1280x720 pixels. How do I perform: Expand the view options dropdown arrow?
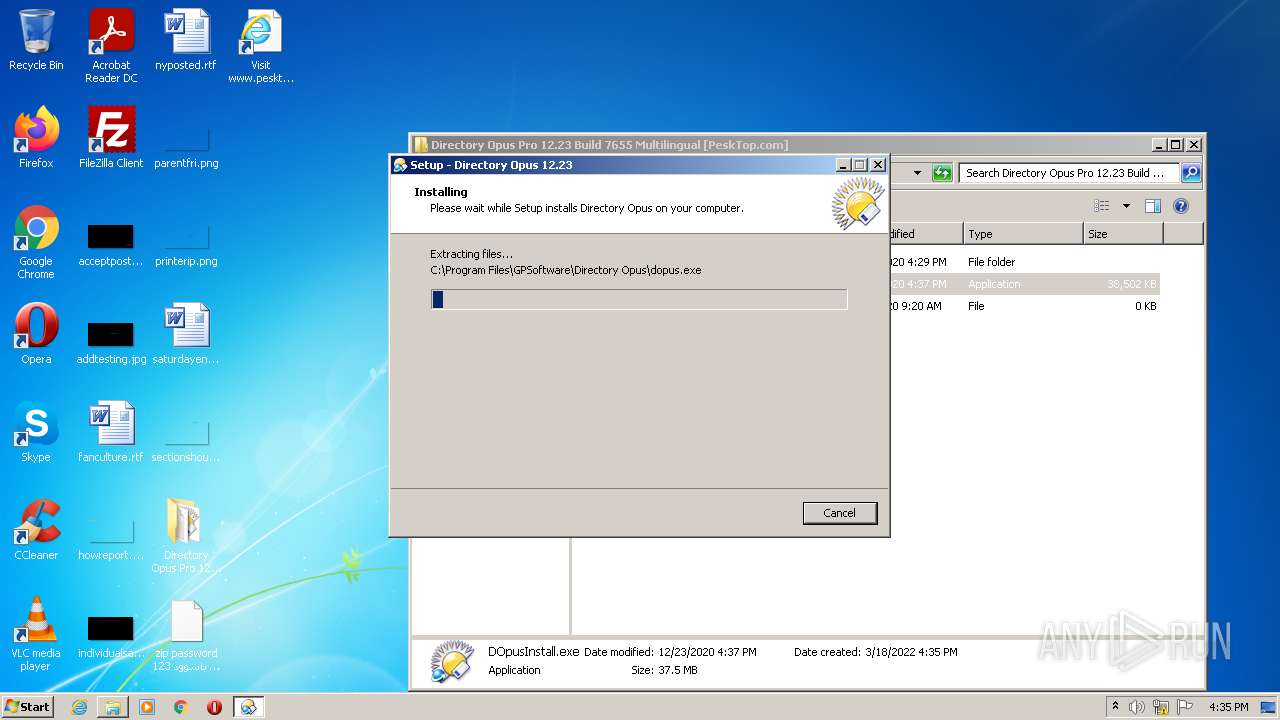click(x=1126, y=206)
